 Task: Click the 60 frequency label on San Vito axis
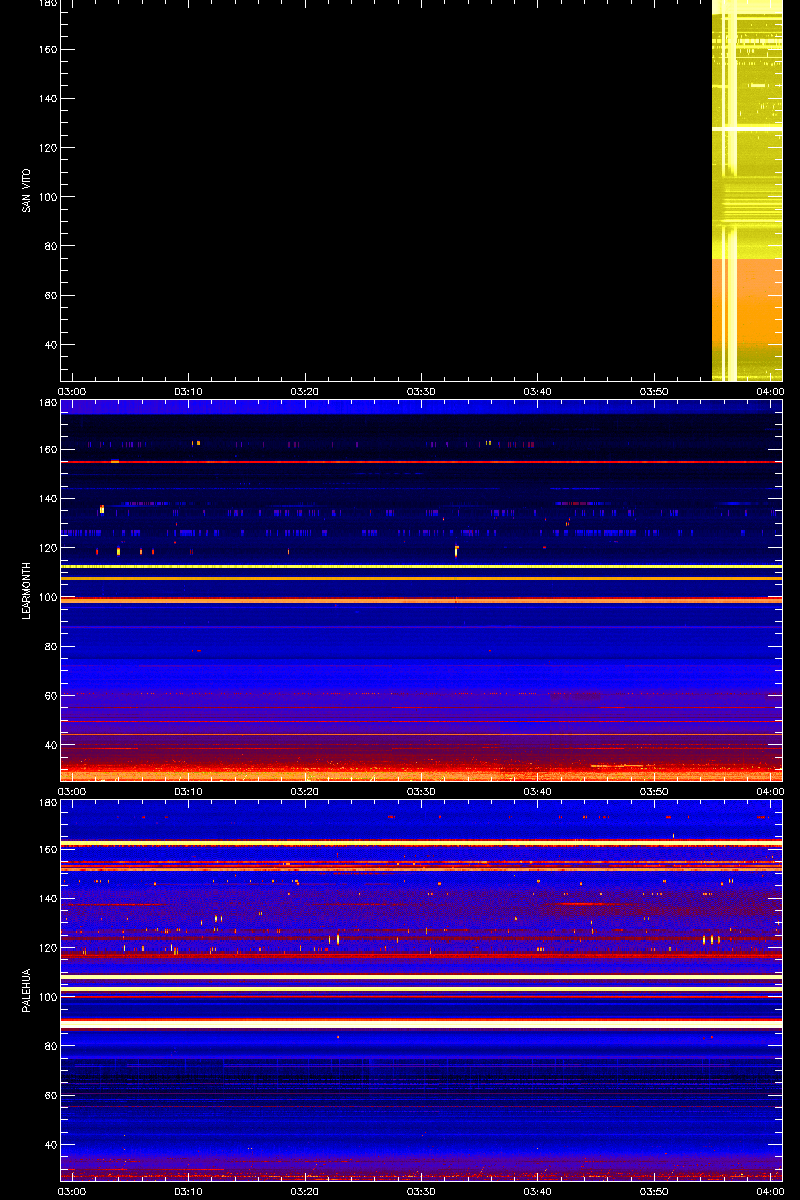[x=49, y=295]
